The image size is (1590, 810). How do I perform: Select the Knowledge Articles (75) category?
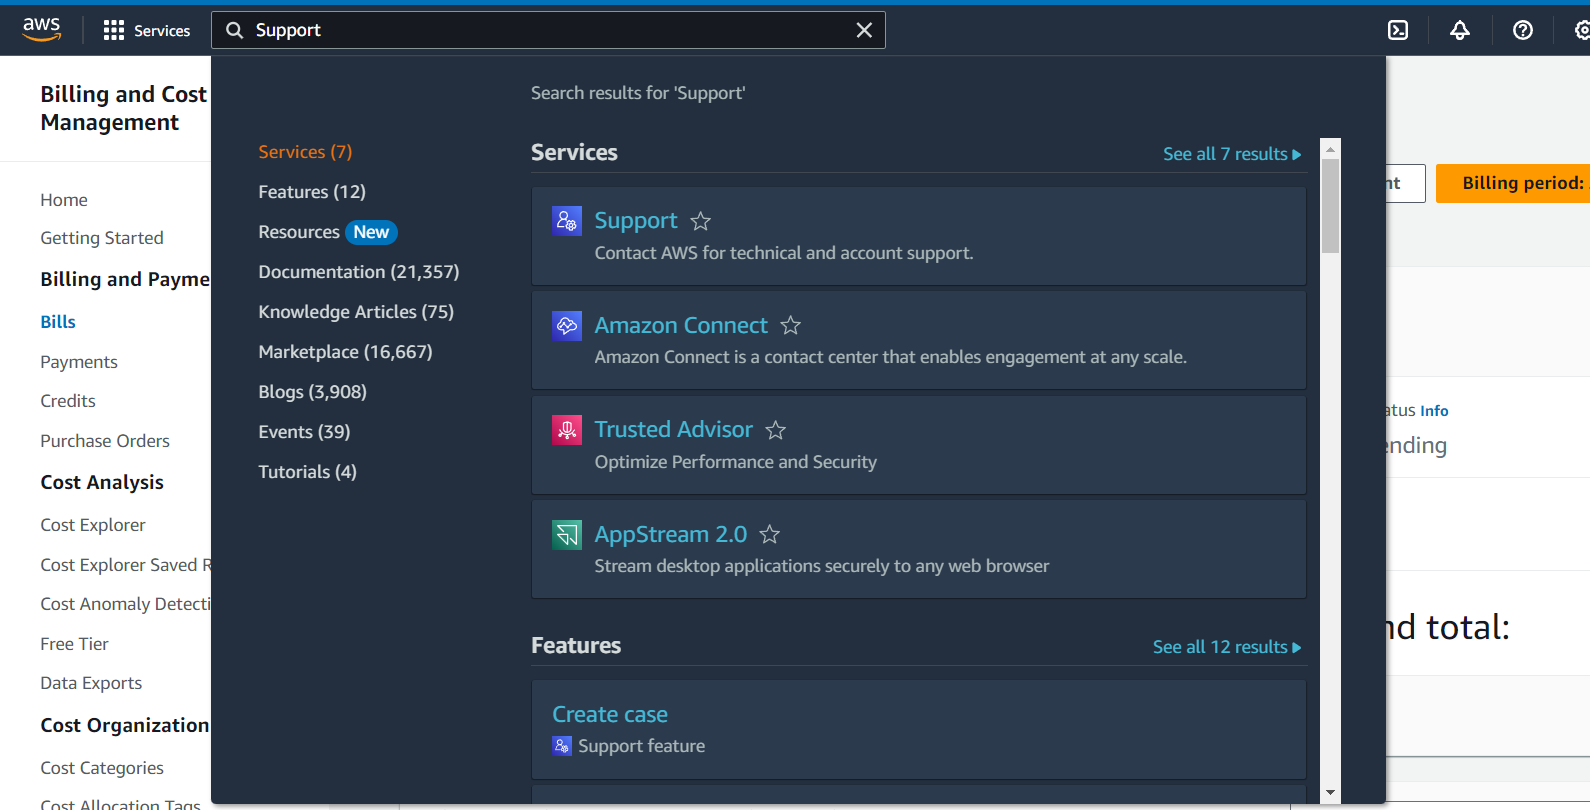(x=356, y=312)
